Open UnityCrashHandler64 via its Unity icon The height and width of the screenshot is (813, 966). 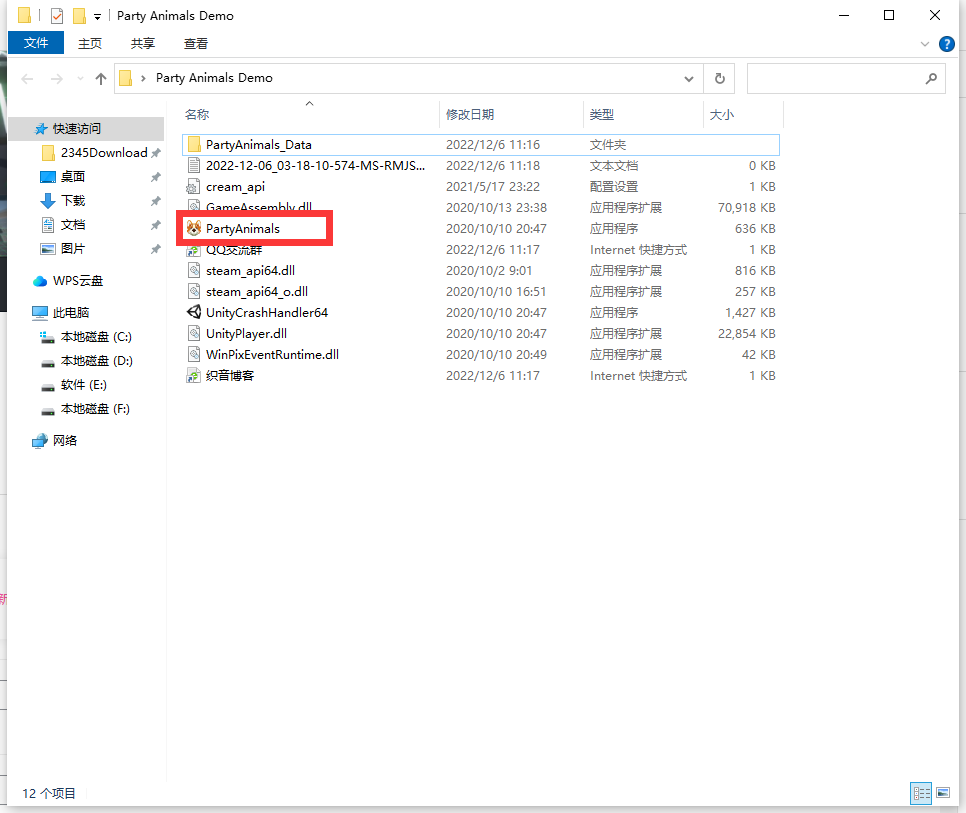click(194, 312)
